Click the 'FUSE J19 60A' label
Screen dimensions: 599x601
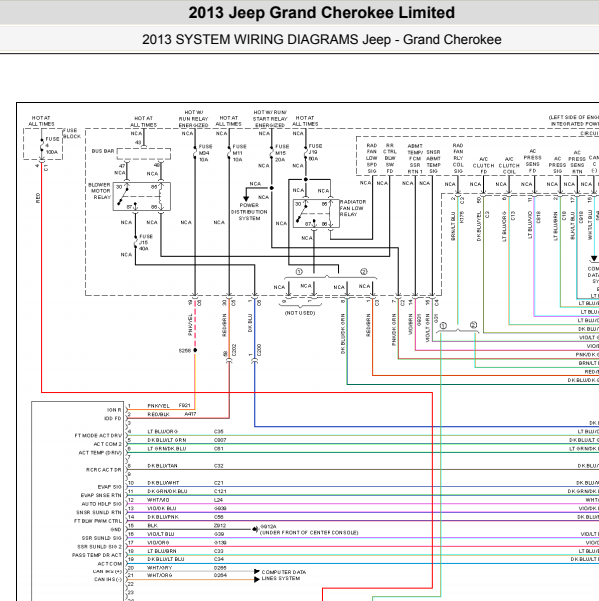pos(315,152)
